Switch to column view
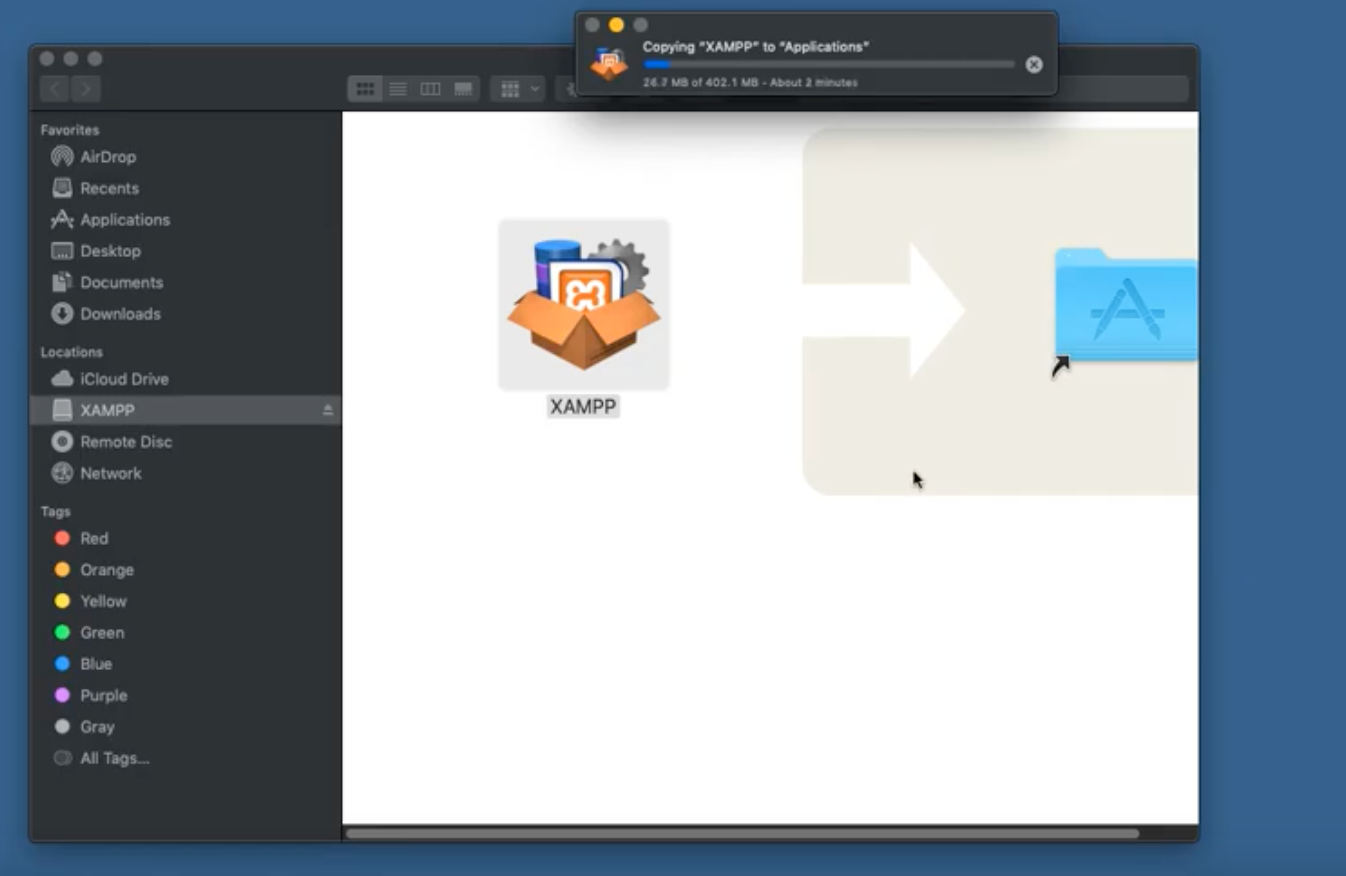Image resolution: width=1346 pixels, height=876 pixels. tap(430, 89)
